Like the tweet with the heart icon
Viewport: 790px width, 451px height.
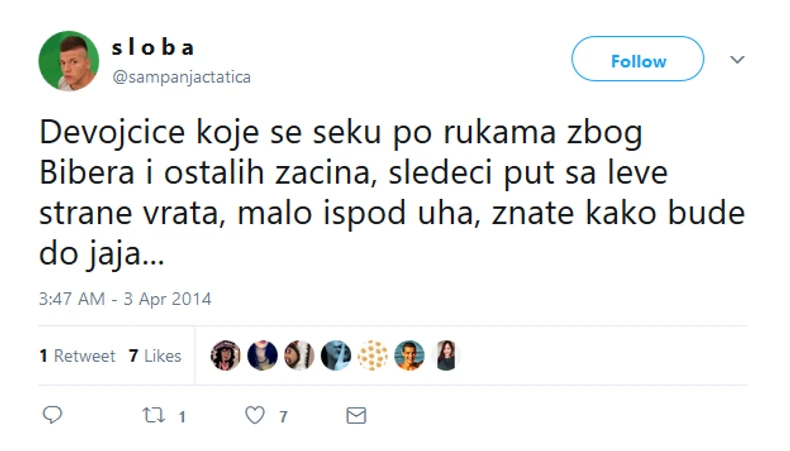click(x=255, y=415)
